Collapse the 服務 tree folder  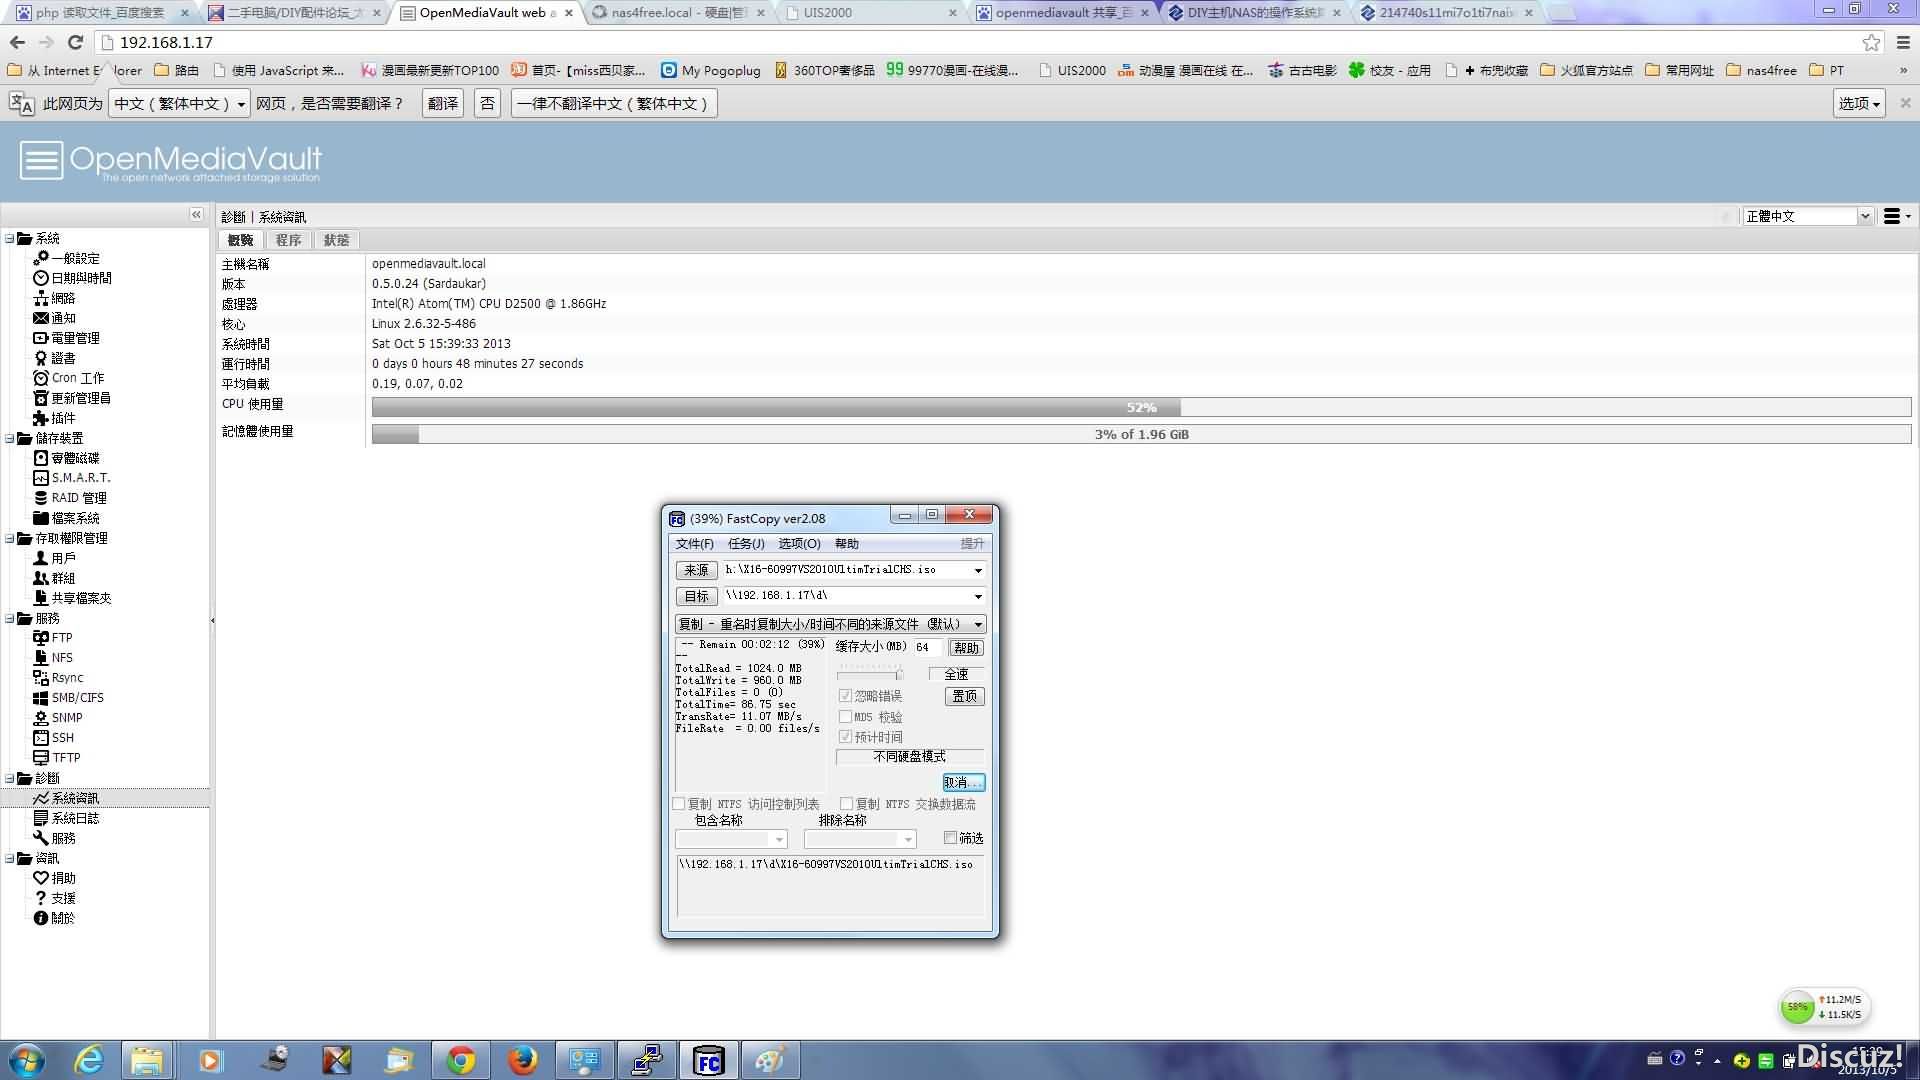click(10, 618)
